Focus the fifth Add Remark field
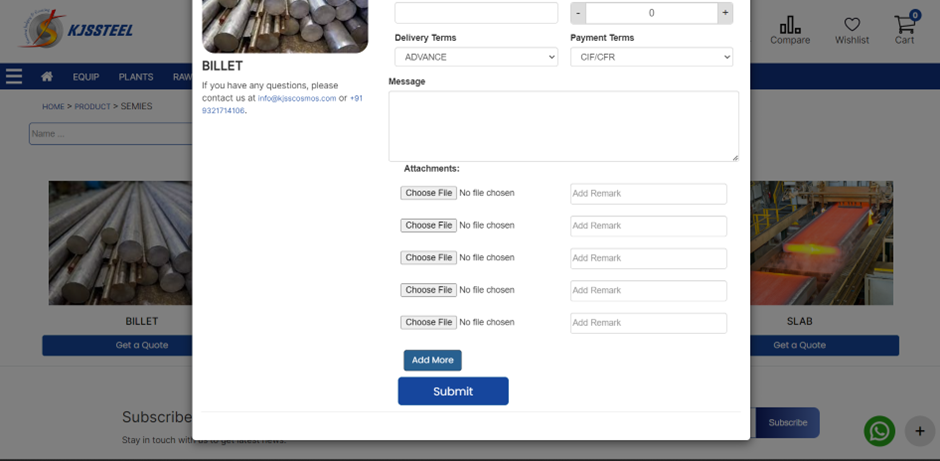This screenshot has height=461, width=940. [x=649, y=323]
